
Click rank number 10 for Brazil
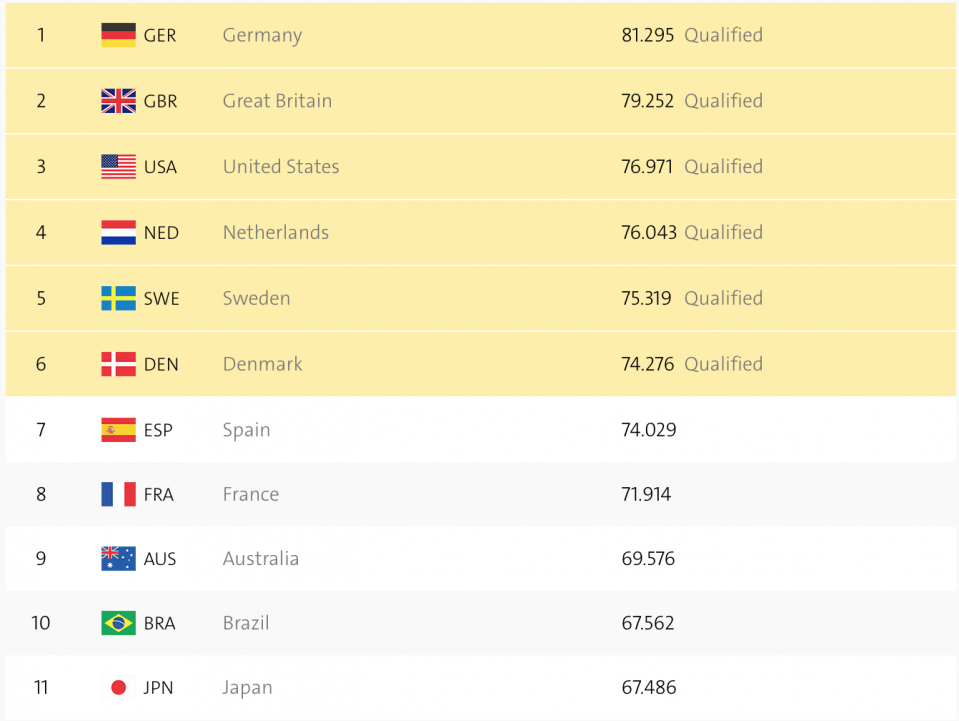point(41,623)
